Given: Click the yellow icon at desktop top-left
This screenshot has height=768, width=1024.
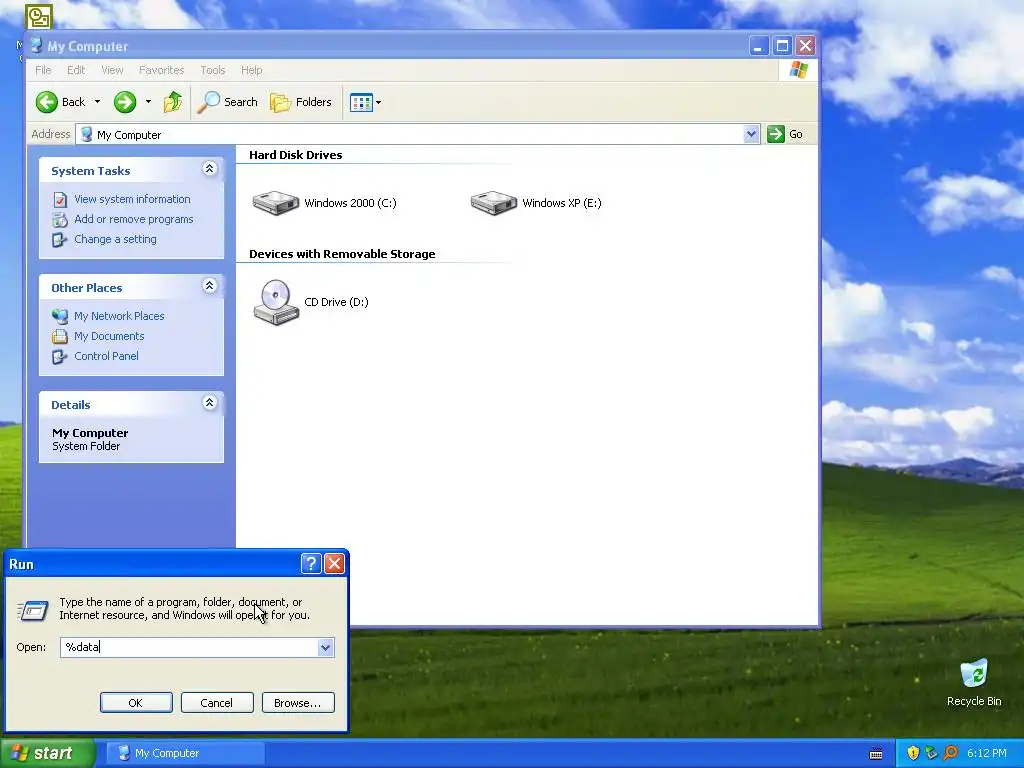Looking at the screenshot, I should coord(39,17).
